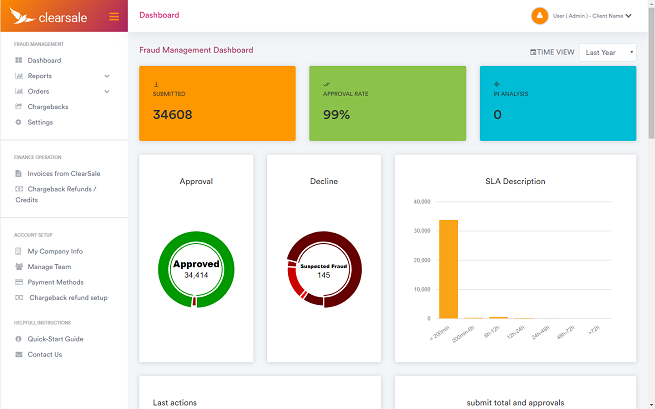
Task: Open the Reports menu item
Action: pyautogui.click(x=40, y=76)
